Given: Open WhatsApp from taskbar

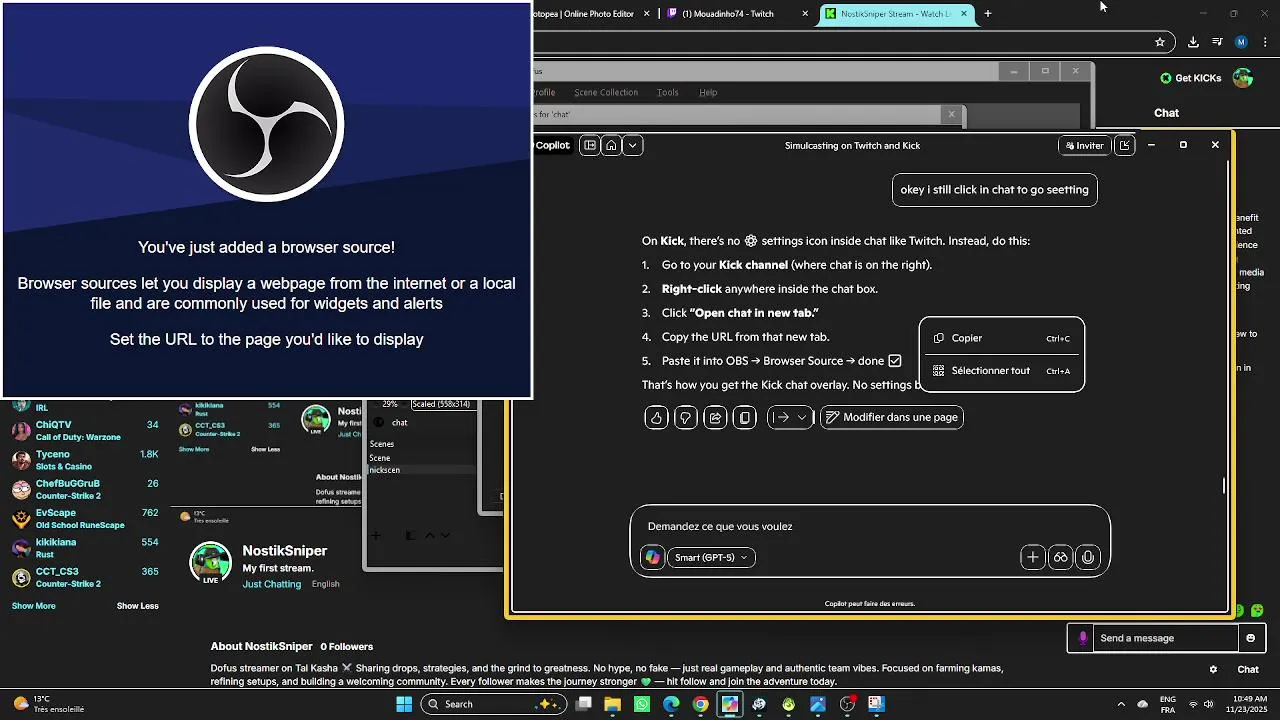Looking at the screenshot, I should [x=642, y=704].
